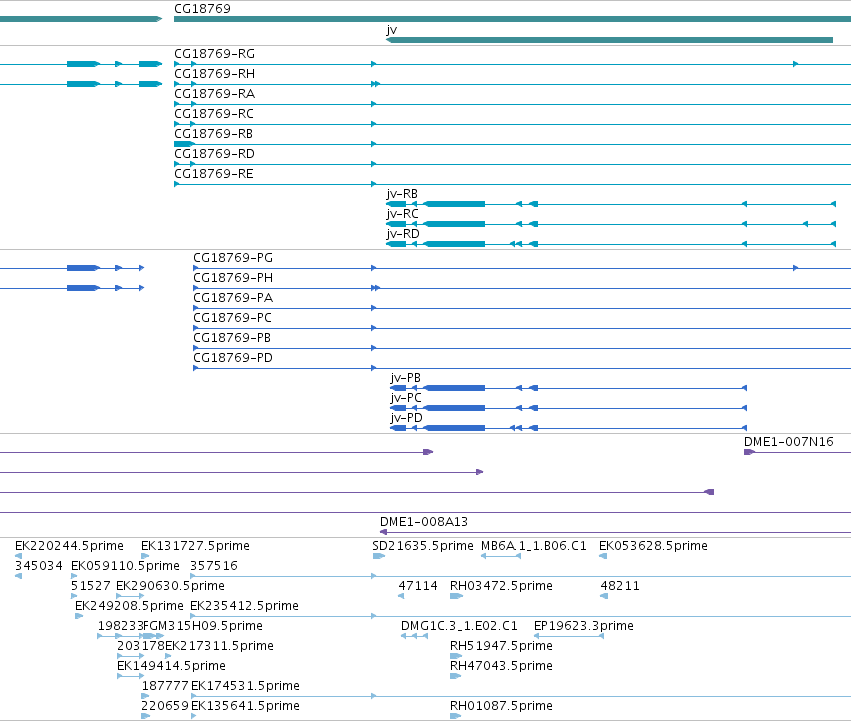Select EST EP19623.3prime

[583, 626]
